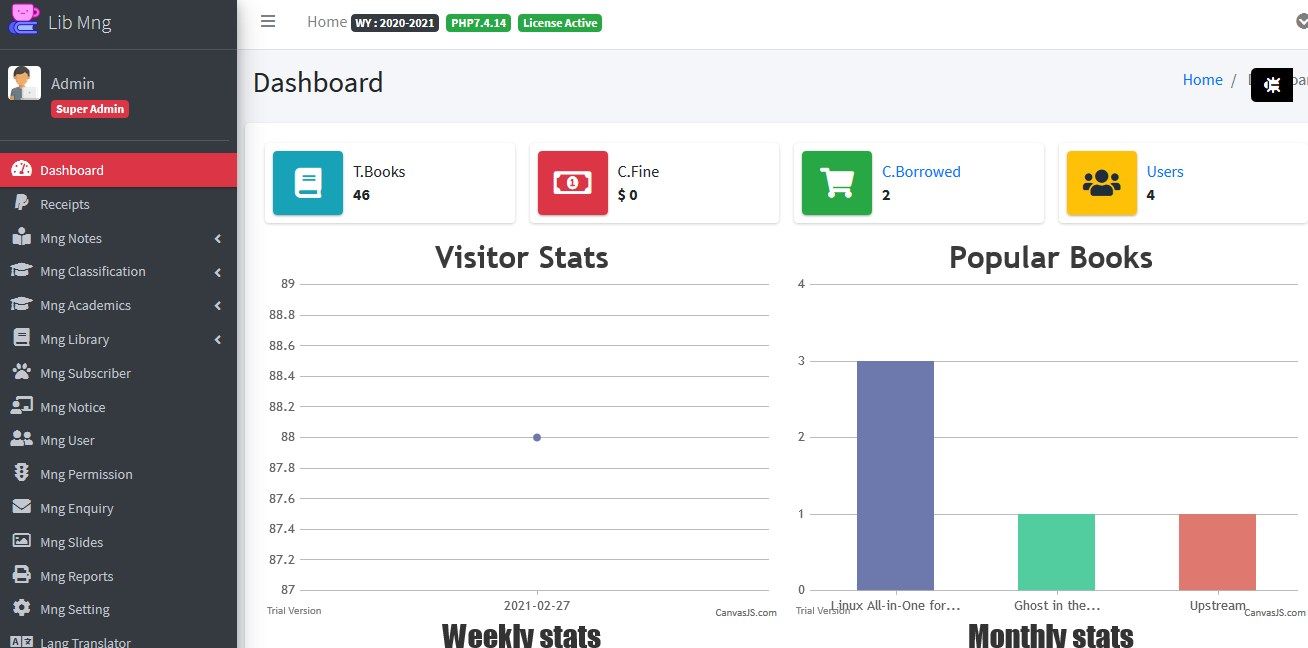Screen dimensions: 1308x648
Task: Toggle the sidebar with hamburger icon
Action: point(268,21)
